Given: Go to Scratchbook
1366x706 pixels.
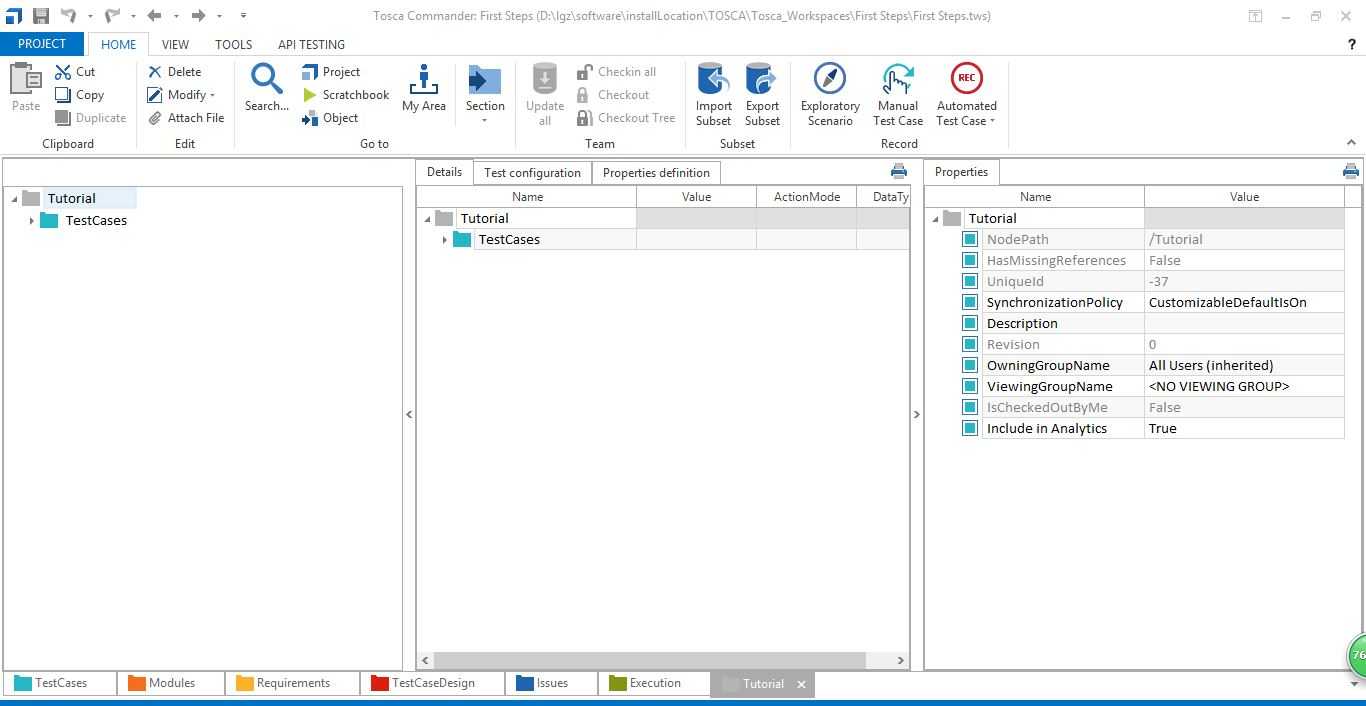Looking at the screenshot, I should (346, 95).
